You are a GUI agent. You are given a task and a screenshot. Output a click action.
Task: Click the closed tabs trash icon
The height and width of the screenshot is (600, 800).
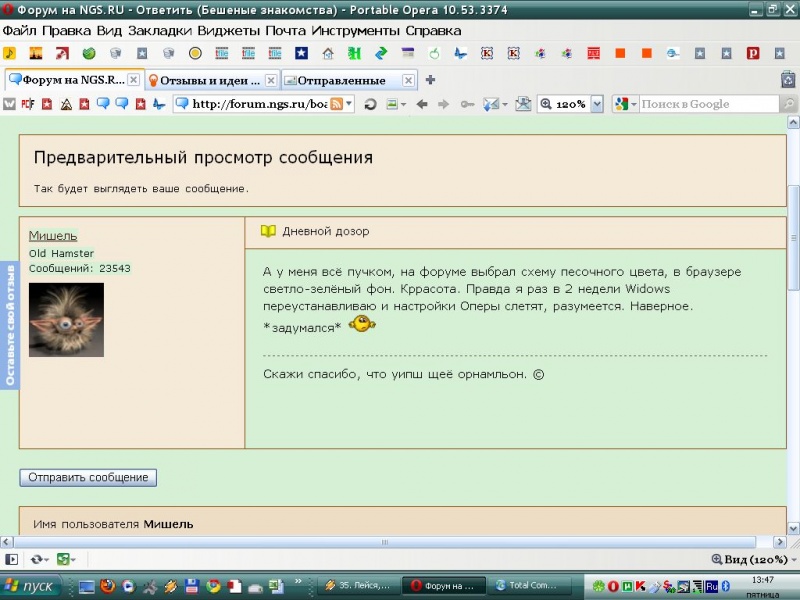[x=788, y=80]
